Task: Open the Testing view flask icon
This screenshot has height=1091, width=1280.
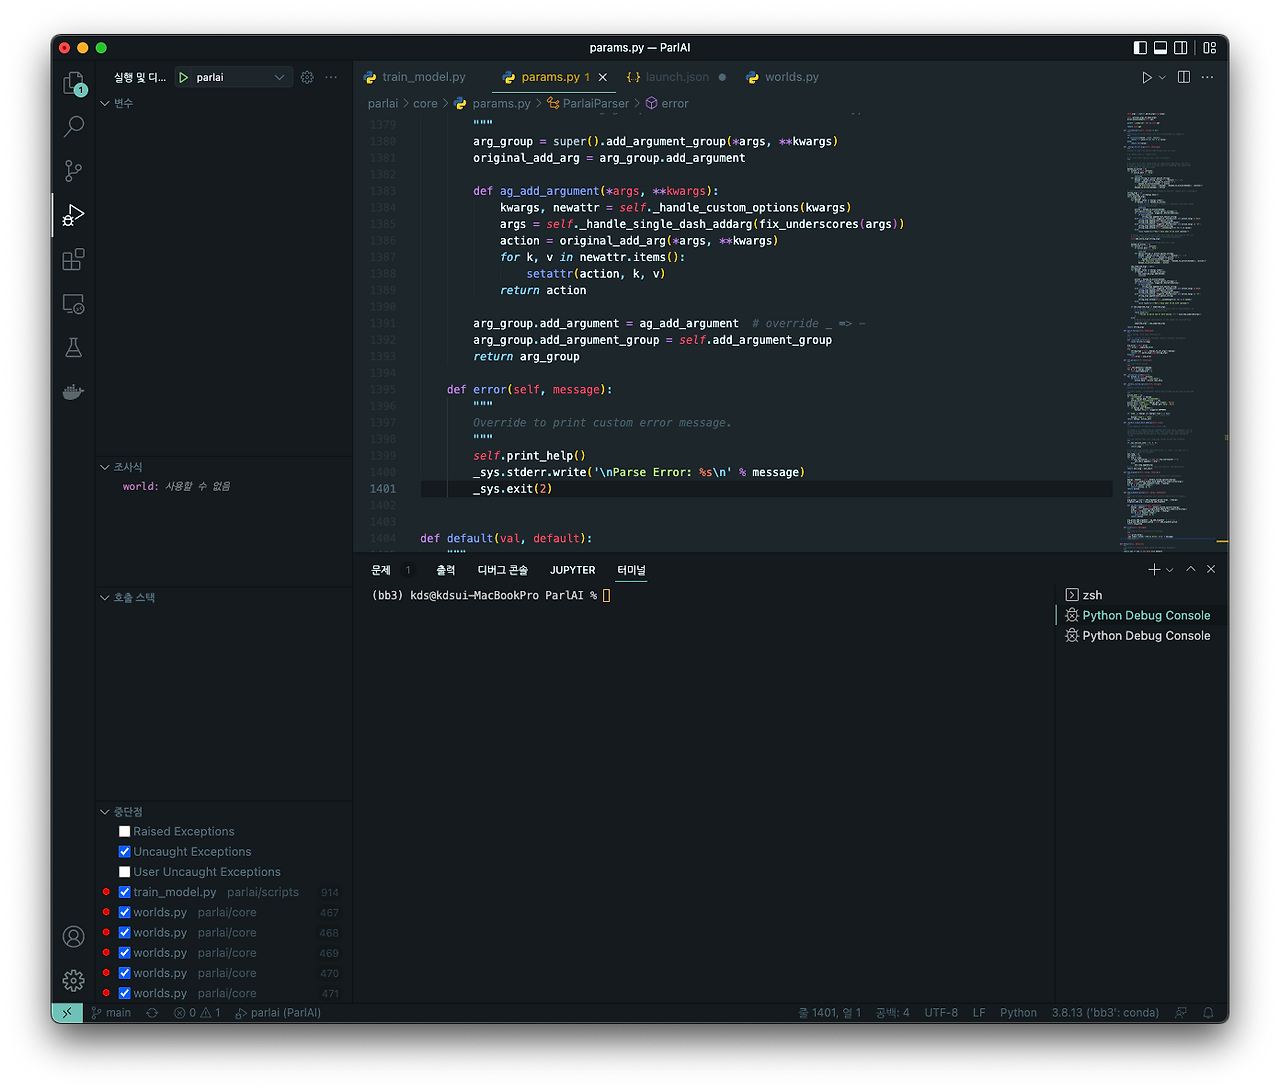Action: (72, 347)
